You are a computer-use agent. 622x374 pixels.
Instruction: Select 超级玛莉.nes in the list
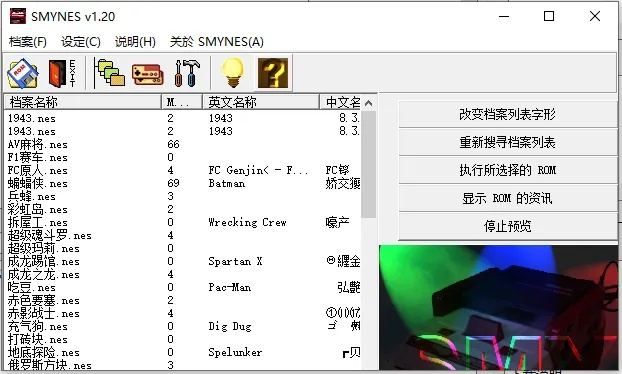point(44,249)
